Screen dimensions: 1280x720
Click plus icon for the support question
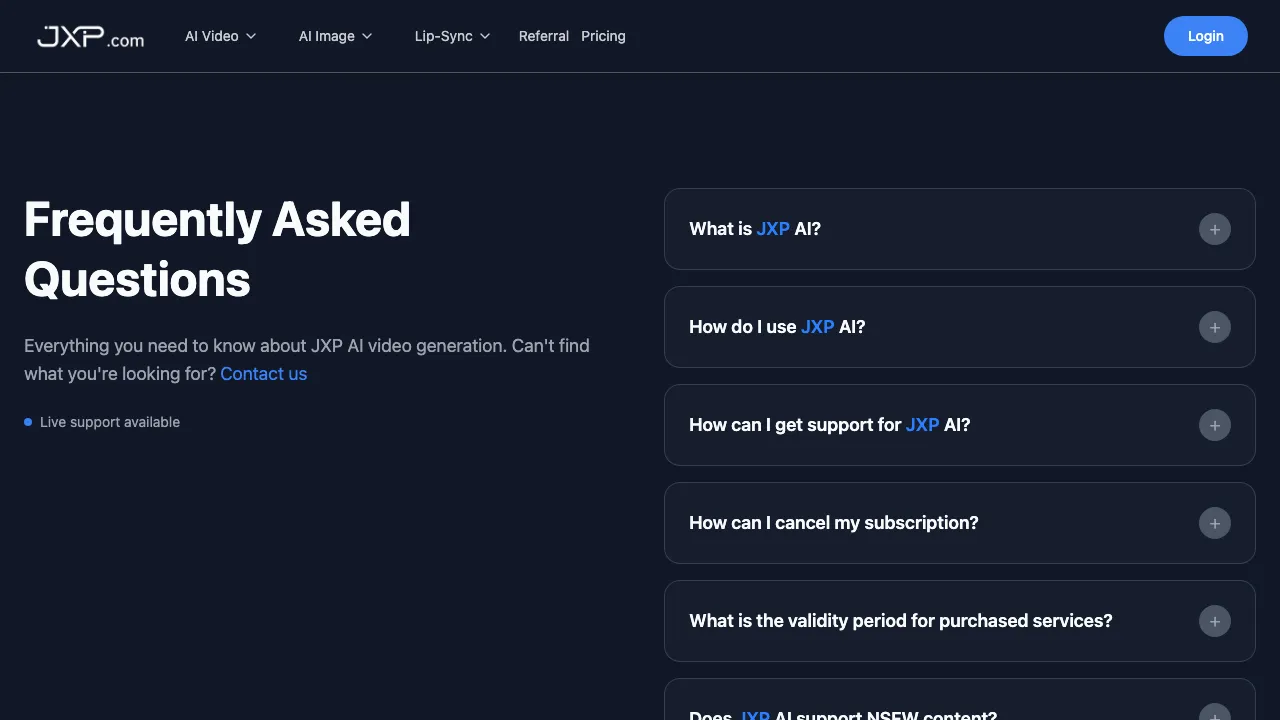tap(1214, 425)
